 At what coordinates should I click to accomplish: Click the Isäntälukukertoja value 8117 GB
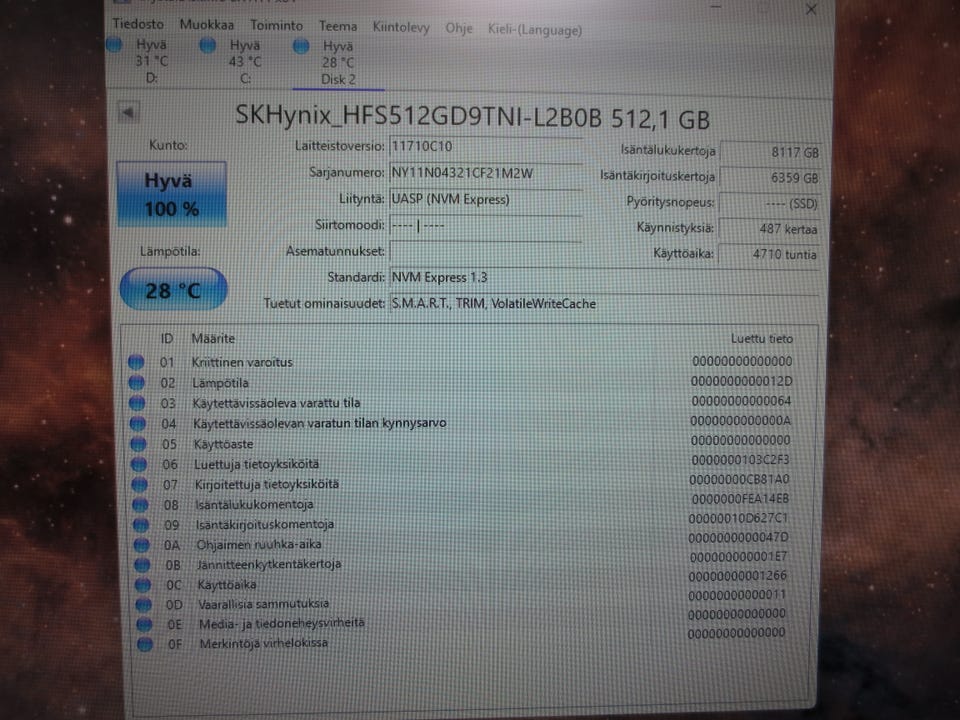coord(770,152)
